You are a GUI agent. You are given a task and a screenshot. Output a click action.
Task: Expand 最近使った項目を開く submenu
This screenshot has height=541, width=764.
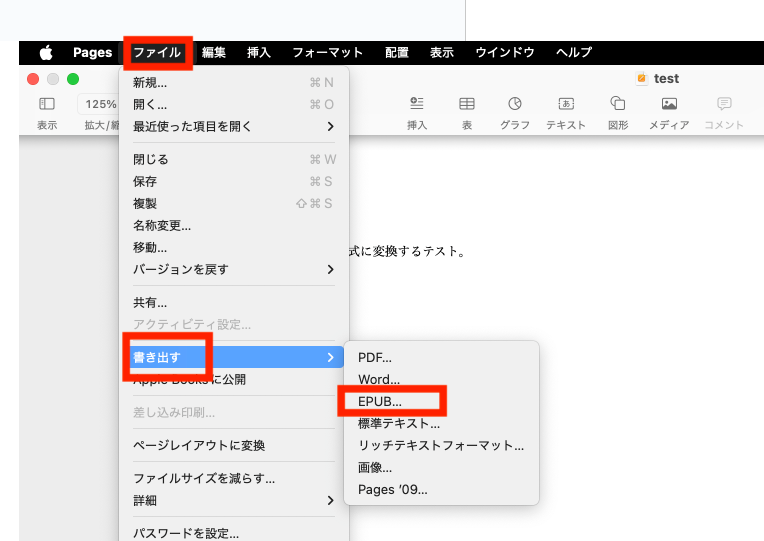234,127
